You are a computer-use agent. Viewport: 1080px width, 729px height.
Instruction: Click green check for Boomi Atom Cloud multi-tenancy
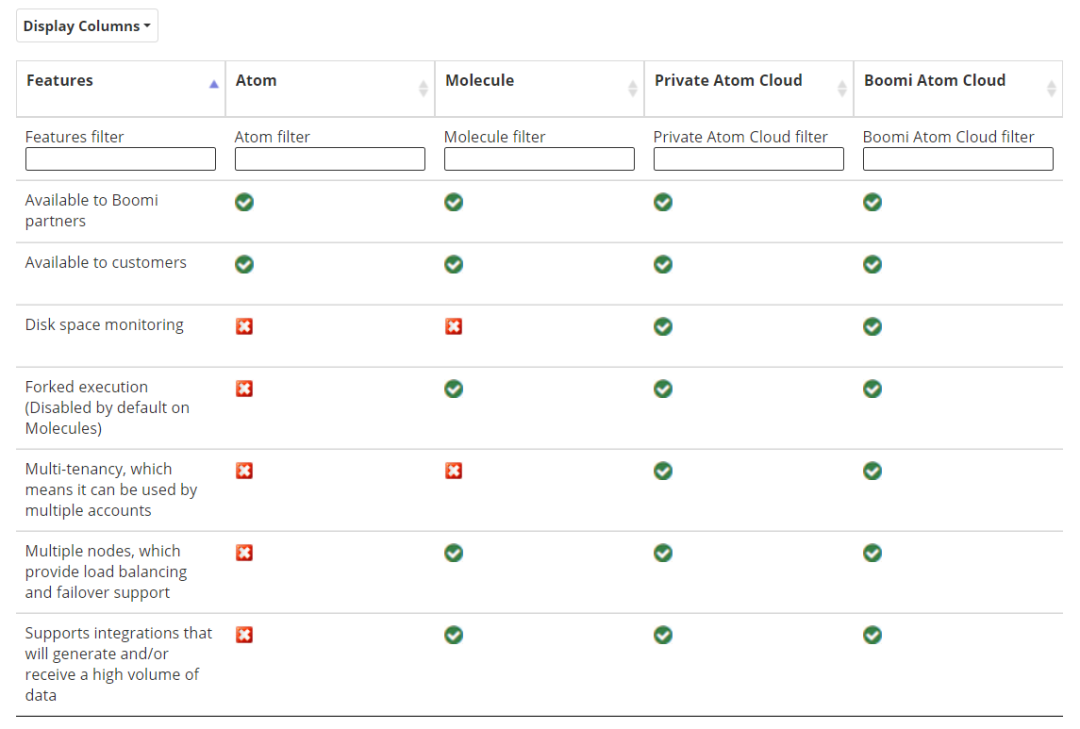point(873,471)
